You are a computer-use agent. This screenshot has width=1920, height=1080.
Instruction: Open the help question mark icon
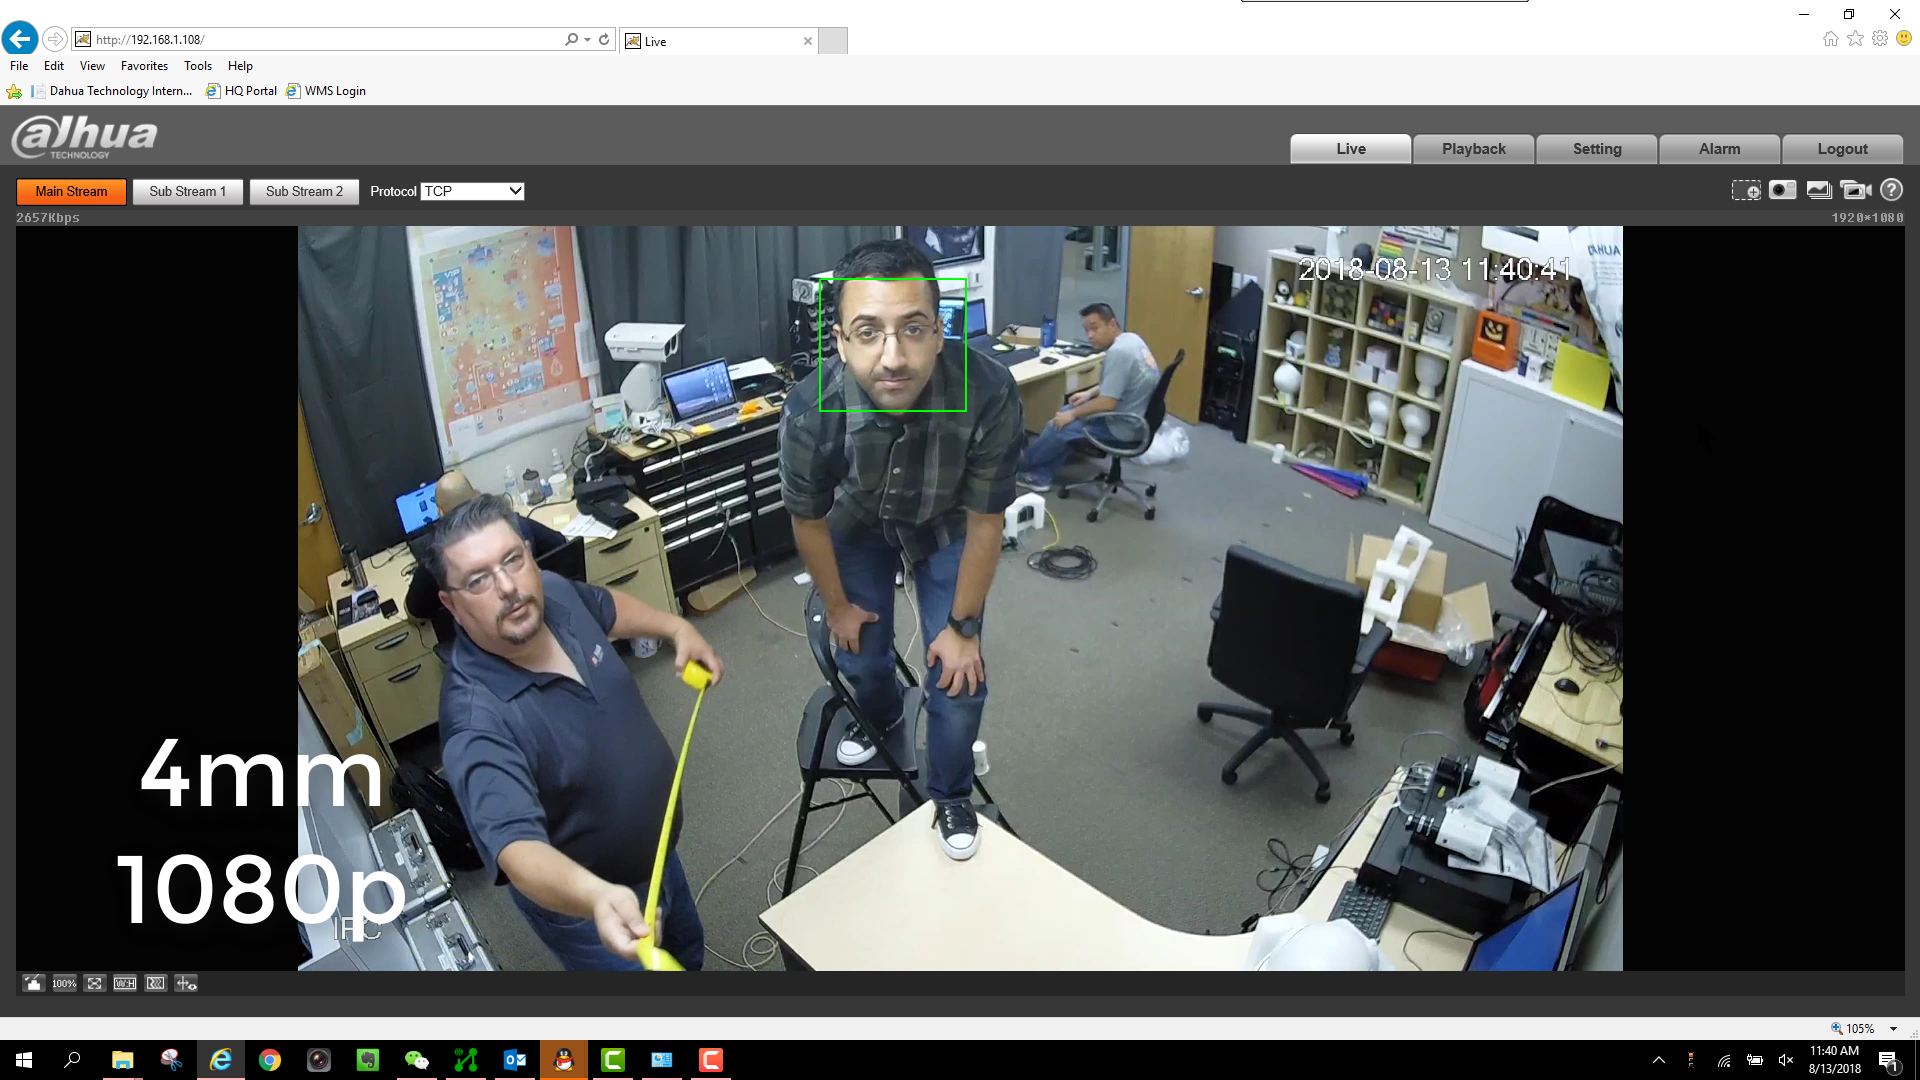coord(1891,190)
